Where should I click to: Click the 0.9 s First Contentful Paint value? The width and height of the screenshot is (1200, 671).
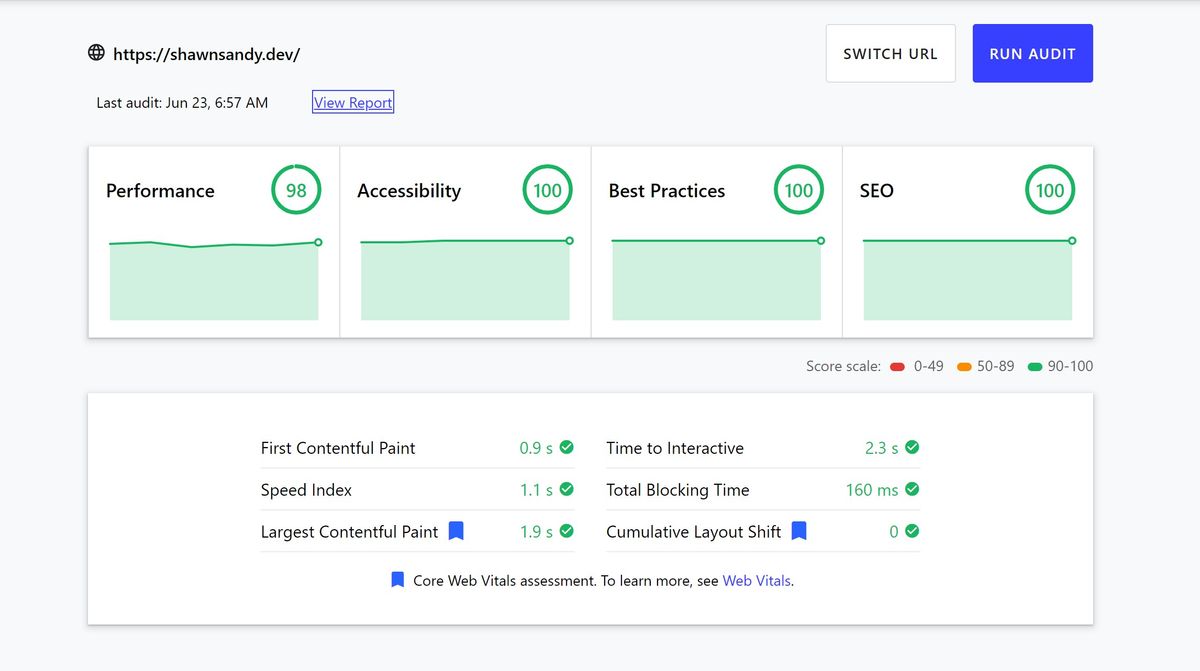click(536, 448)
